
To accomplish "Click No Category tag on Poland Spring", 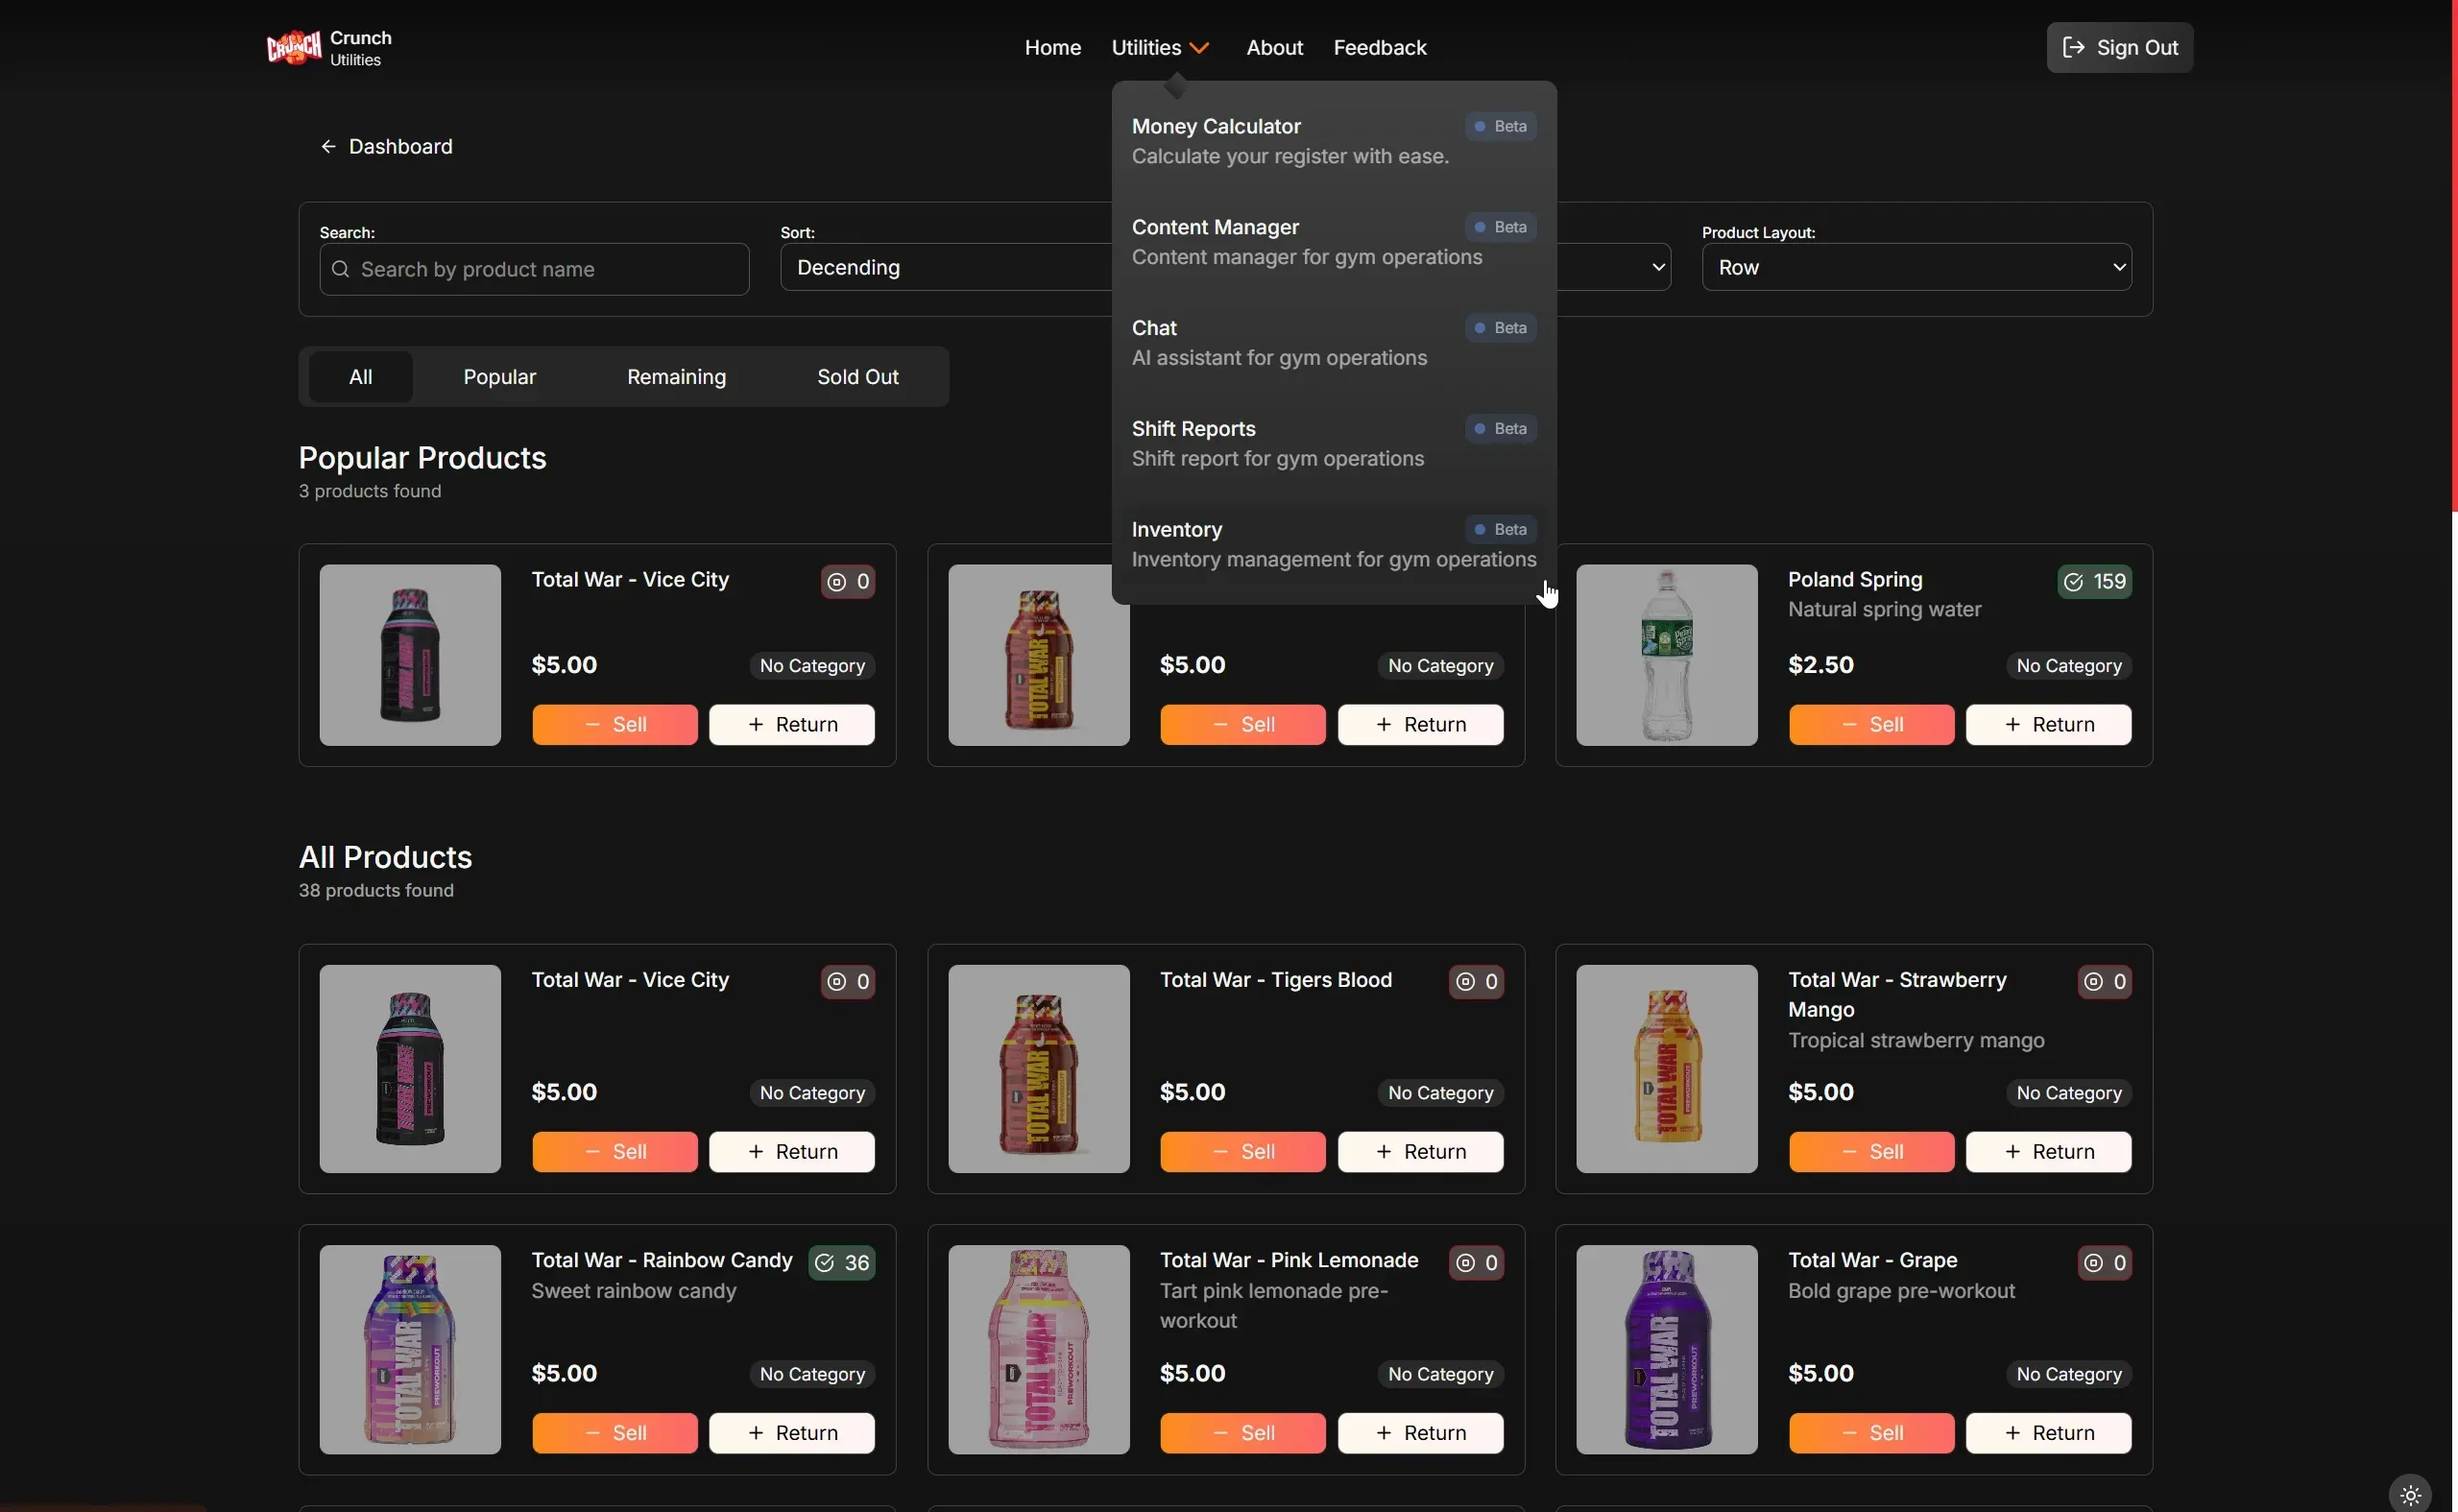I will [2068, 665].
